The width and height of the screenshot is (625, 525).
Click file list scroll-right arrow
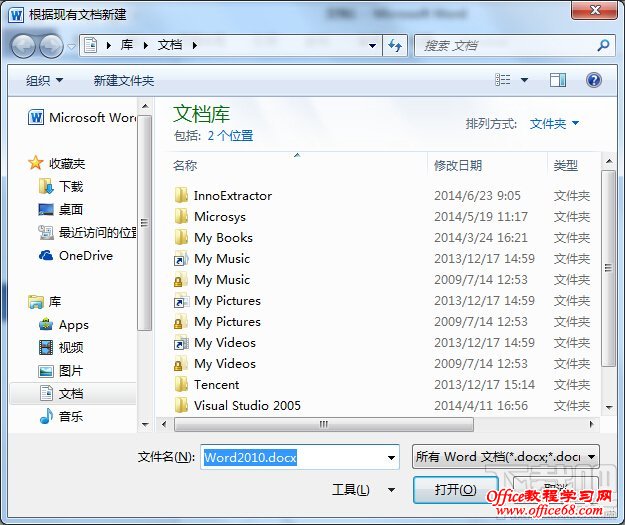coord(591,424)
